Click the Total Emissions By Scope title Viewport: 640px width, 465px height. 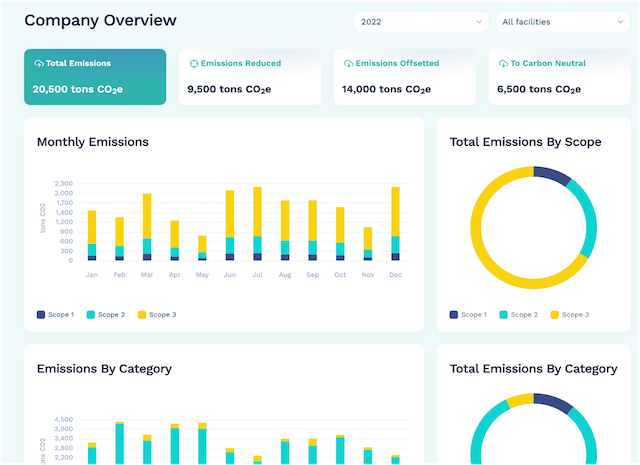click(525, 142)
